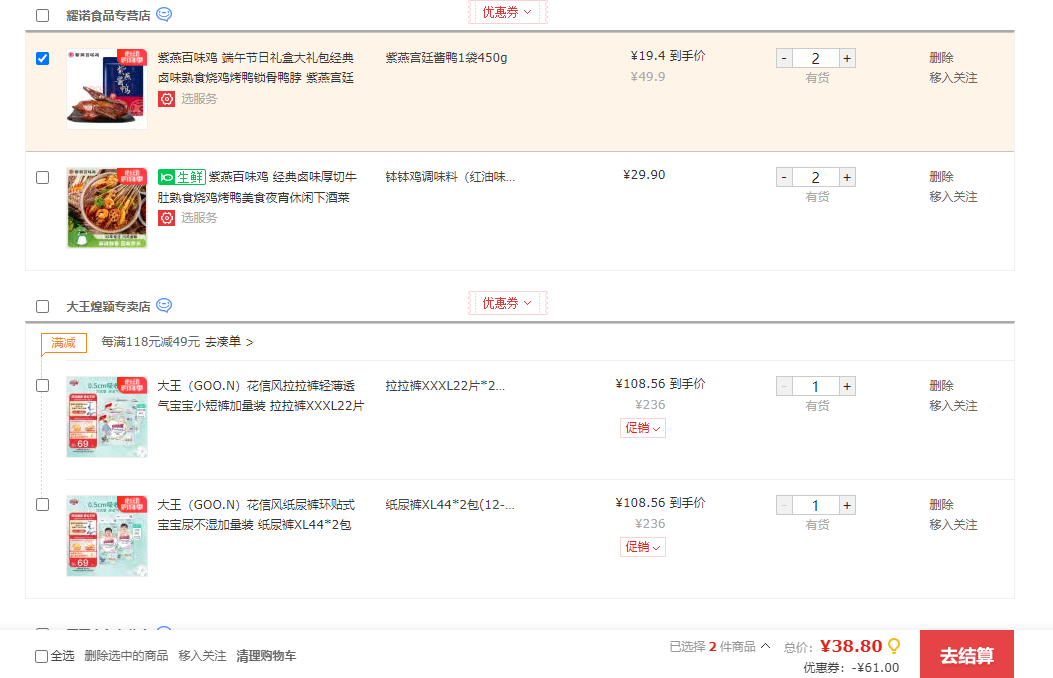Screen dimensions: 1053x678
Task: Expand 优惠券 dropdown for 大王煌颖专卖店
Action: click(x=508, y=303)
